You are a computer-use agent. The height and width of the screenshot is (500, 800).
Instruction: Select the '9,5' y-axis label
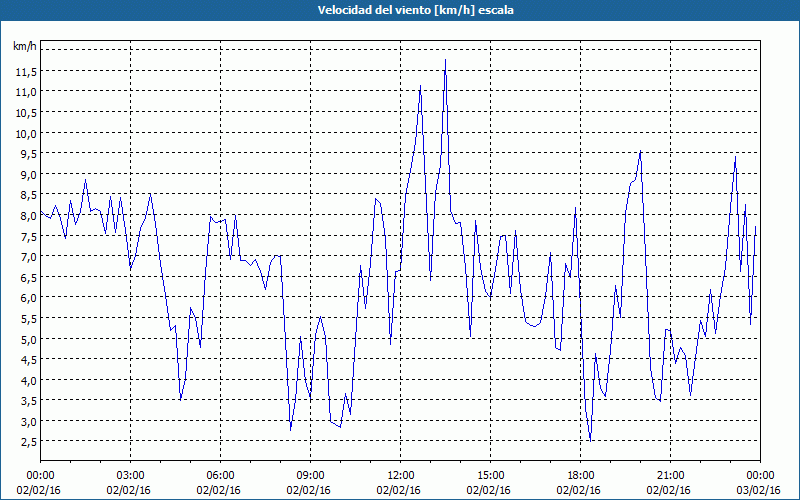click(28, 154)
